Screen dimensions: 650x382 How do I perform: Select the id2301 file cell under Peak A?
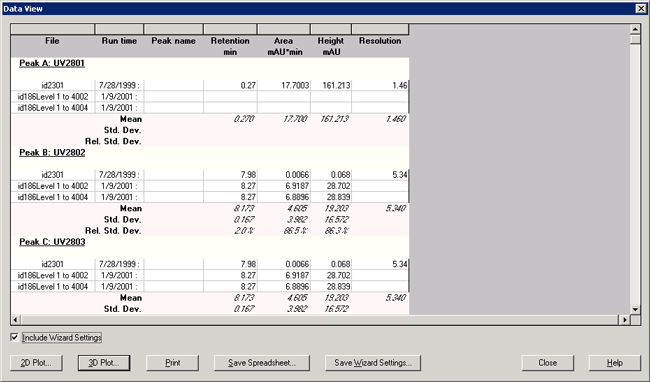[x=53, y=85]
